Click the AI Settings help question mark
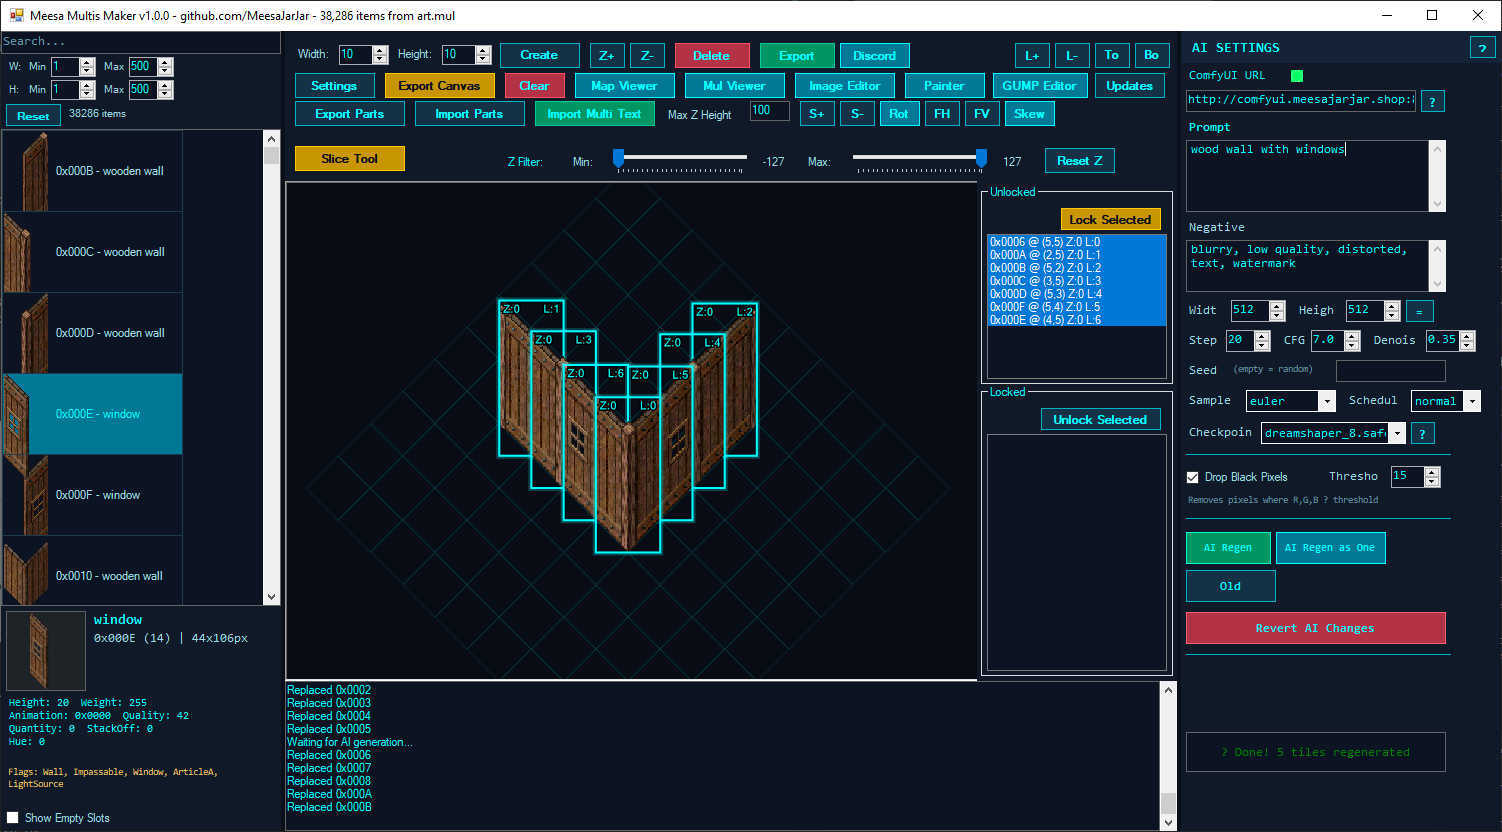 coord(1482,48)
